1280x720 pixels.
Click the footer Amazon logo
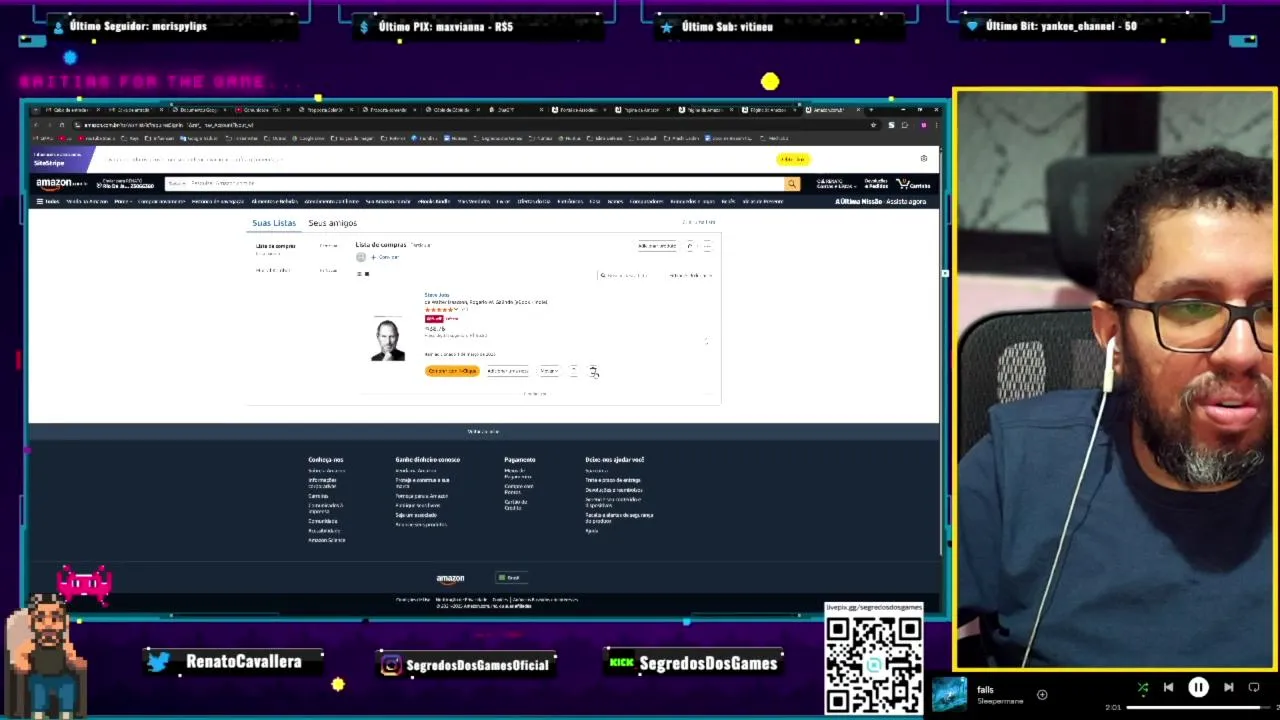450,578
